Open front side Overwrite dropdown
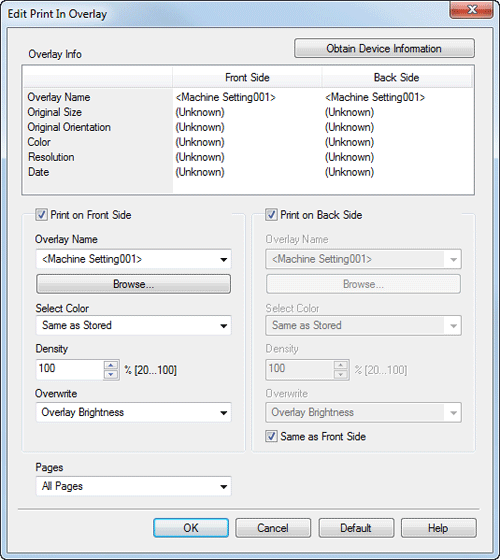Screen dimensions: 500x560 tap(133, 412)
